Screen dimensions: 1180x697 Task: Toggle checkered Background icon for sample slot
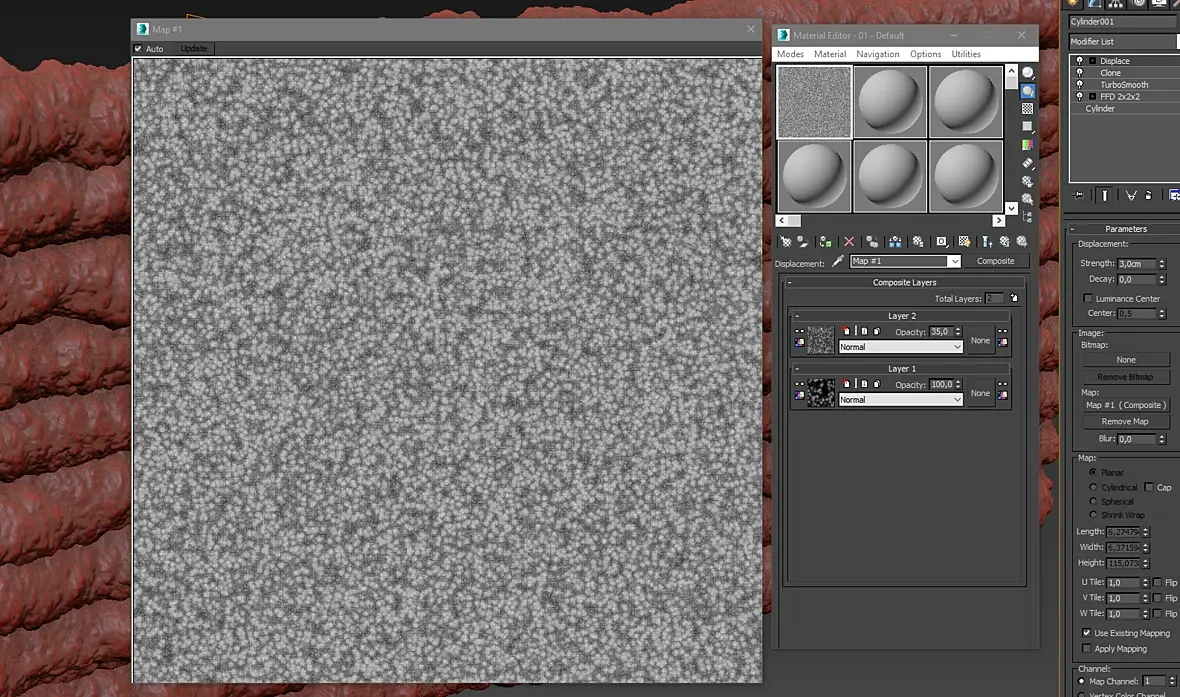[x=1027, y=109]
